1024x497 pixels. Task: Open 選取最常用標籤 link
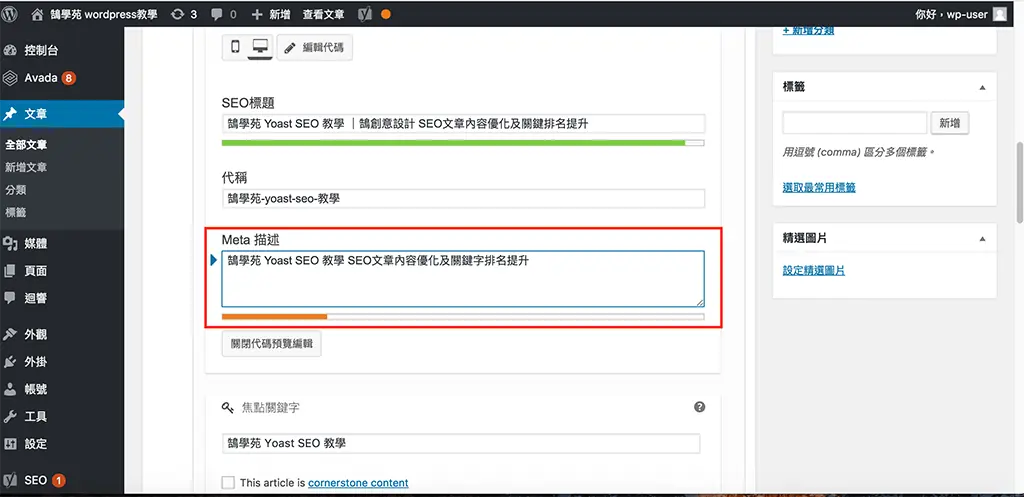(819, 187)
